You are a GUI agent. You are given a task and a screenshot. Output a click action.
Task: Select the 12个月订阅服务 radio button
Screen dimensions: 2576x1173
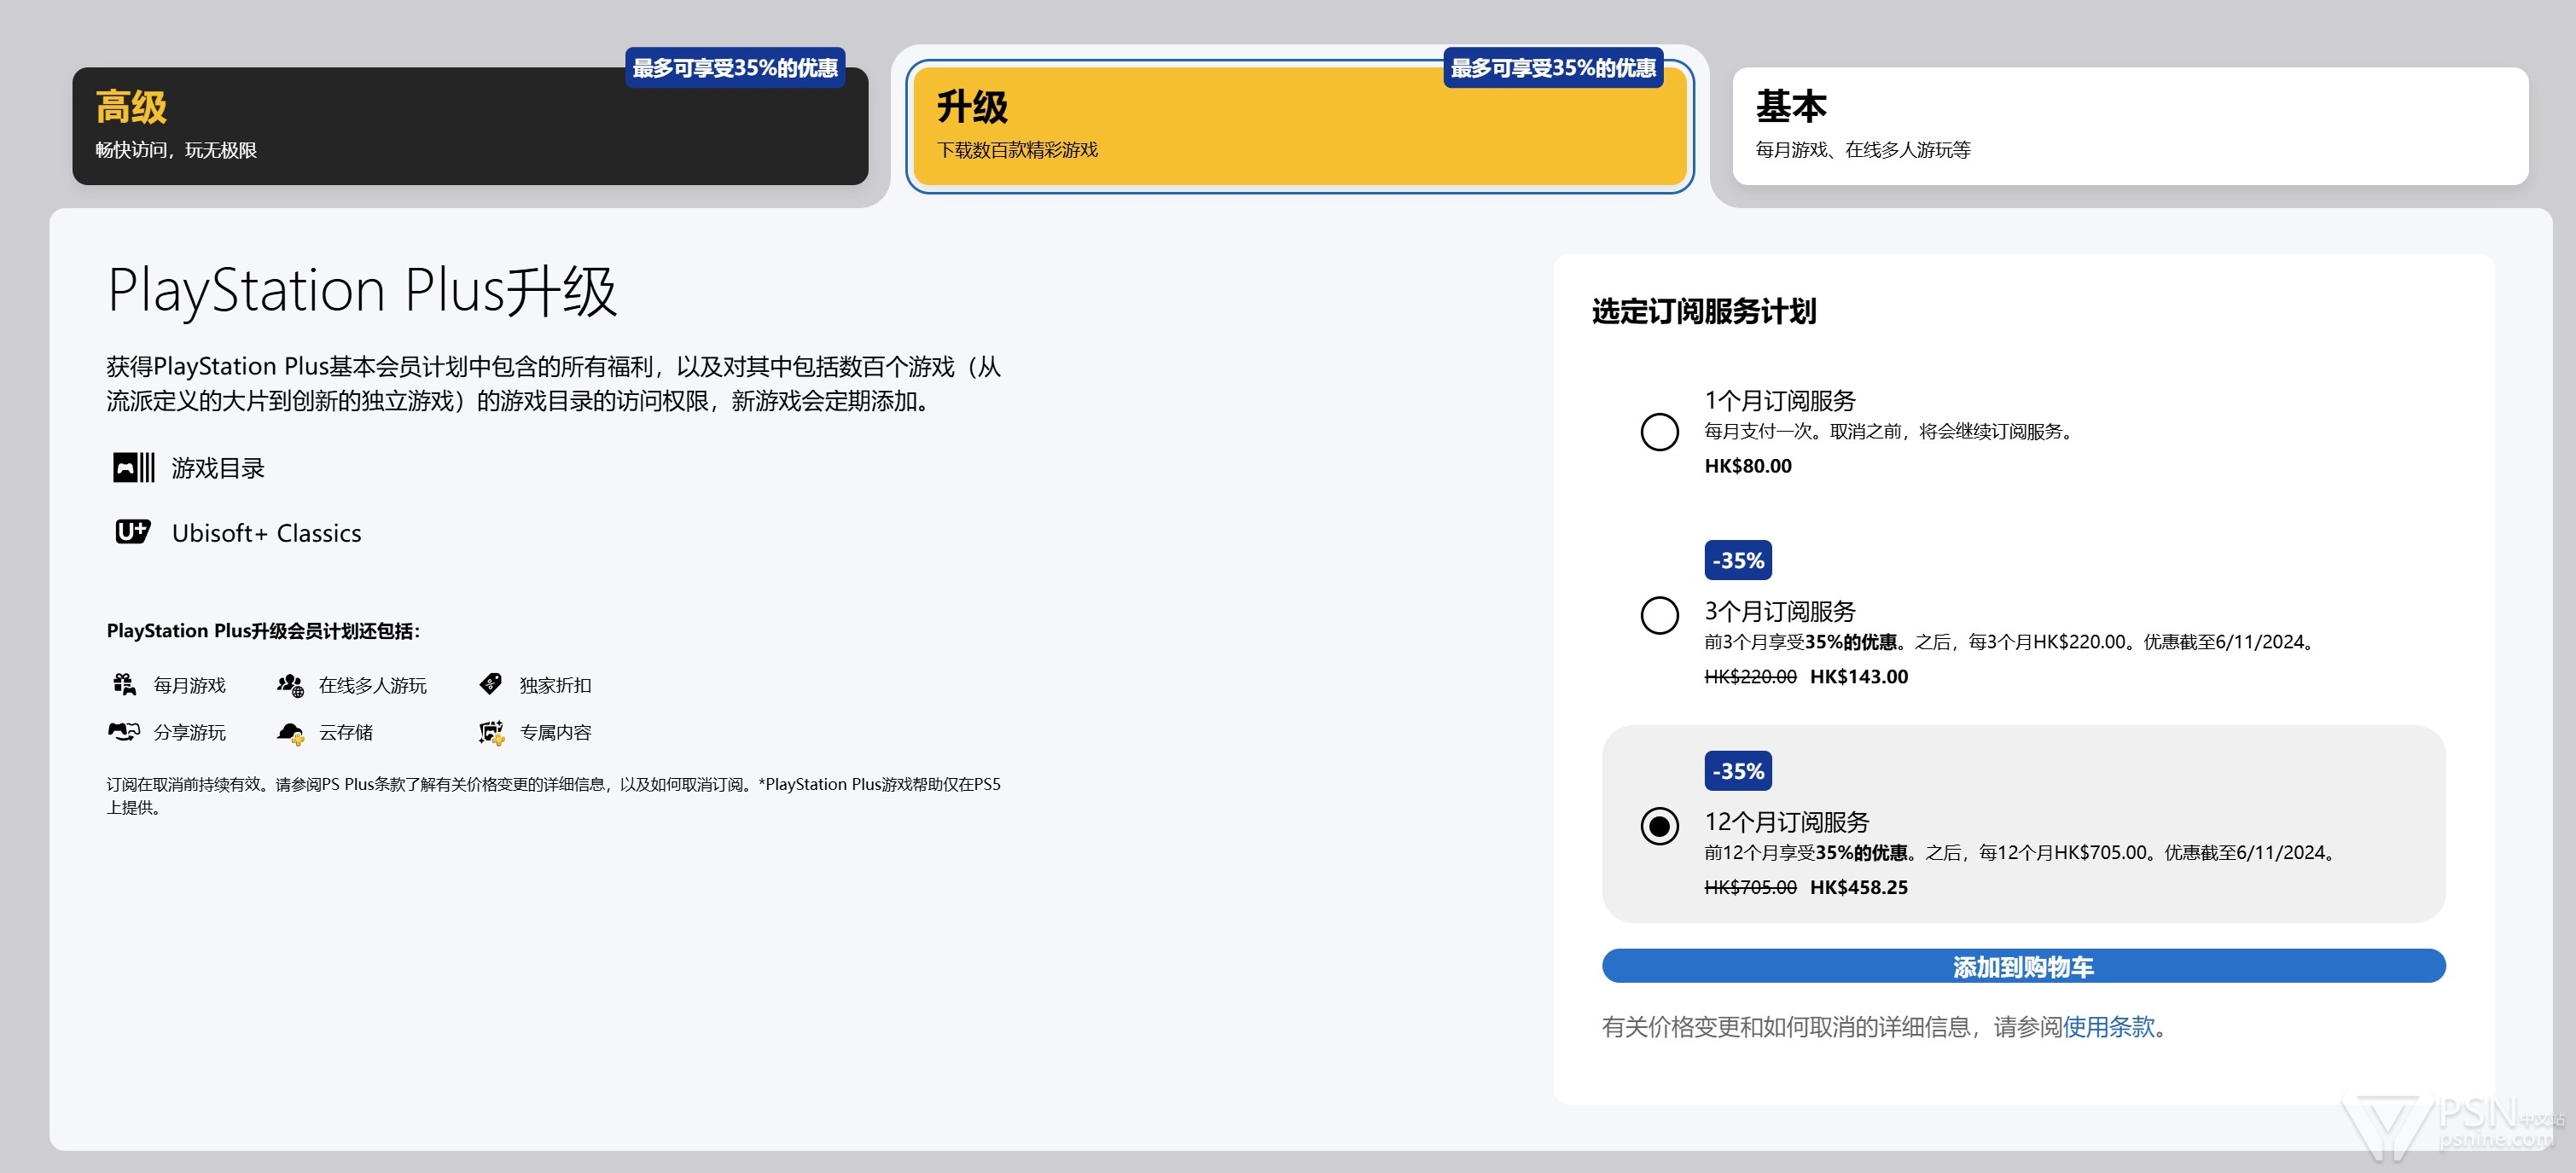[x=1660, y=826]
